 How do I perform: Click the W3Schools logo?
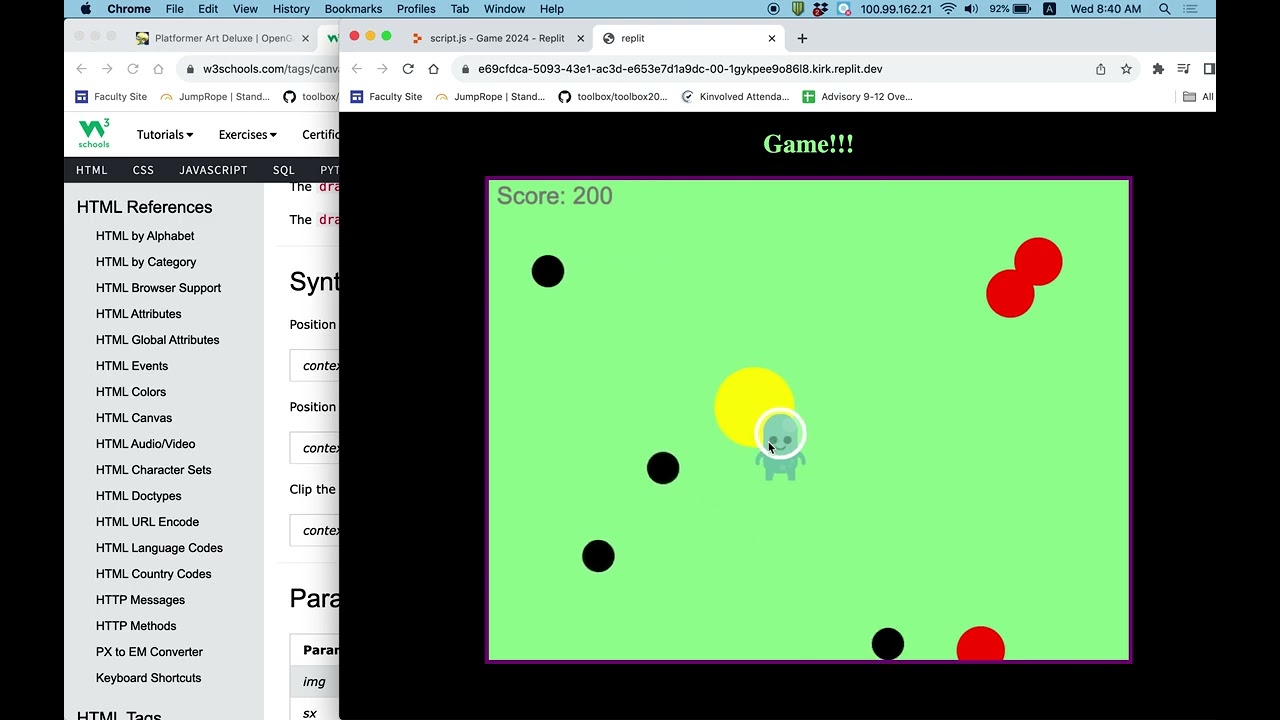click(x=94, y=133)
